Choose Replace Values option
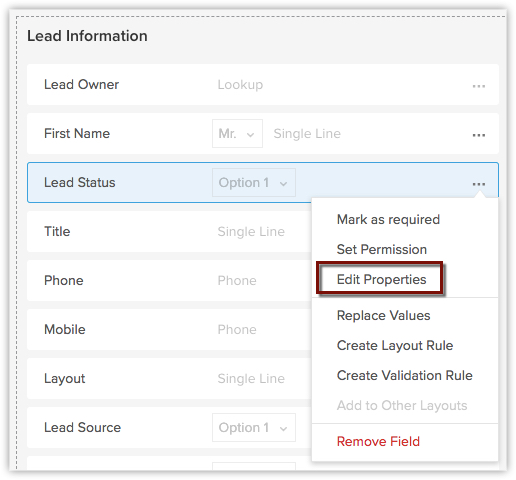This screenshot has width=516, height=480. 383,315
